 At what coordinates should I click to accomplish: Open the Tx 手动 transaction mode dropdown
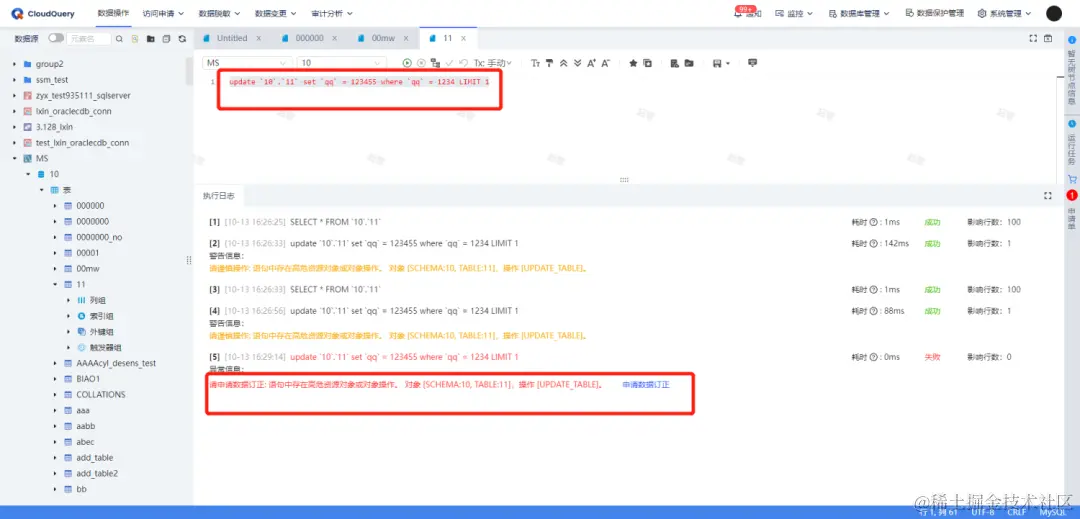click(492, 63)
